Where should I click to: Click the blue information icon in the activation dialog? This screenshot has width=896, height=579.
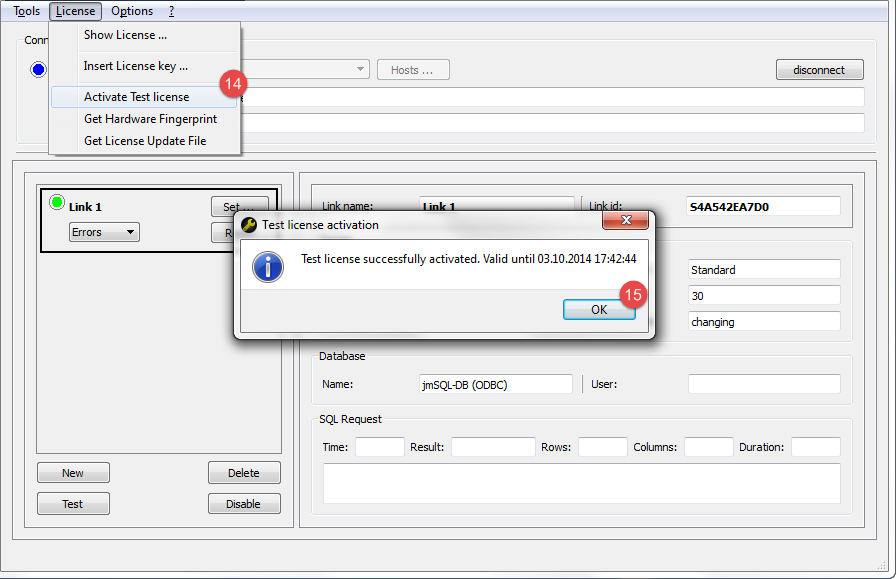[268, 267]
